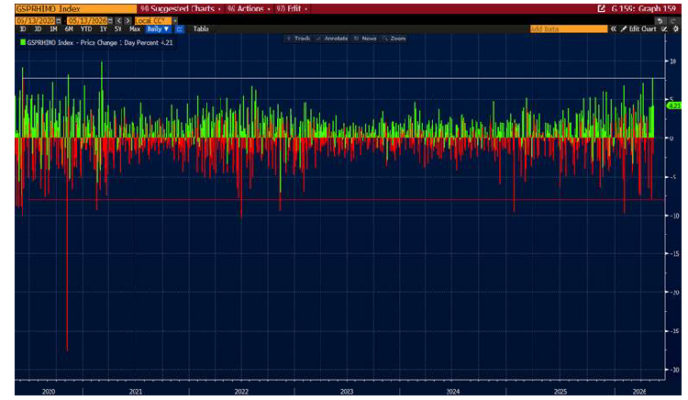Image resolution: width=688 pixels, height=400 pixels.
Task: Step date range forward with right arrow
Action: 128,21
